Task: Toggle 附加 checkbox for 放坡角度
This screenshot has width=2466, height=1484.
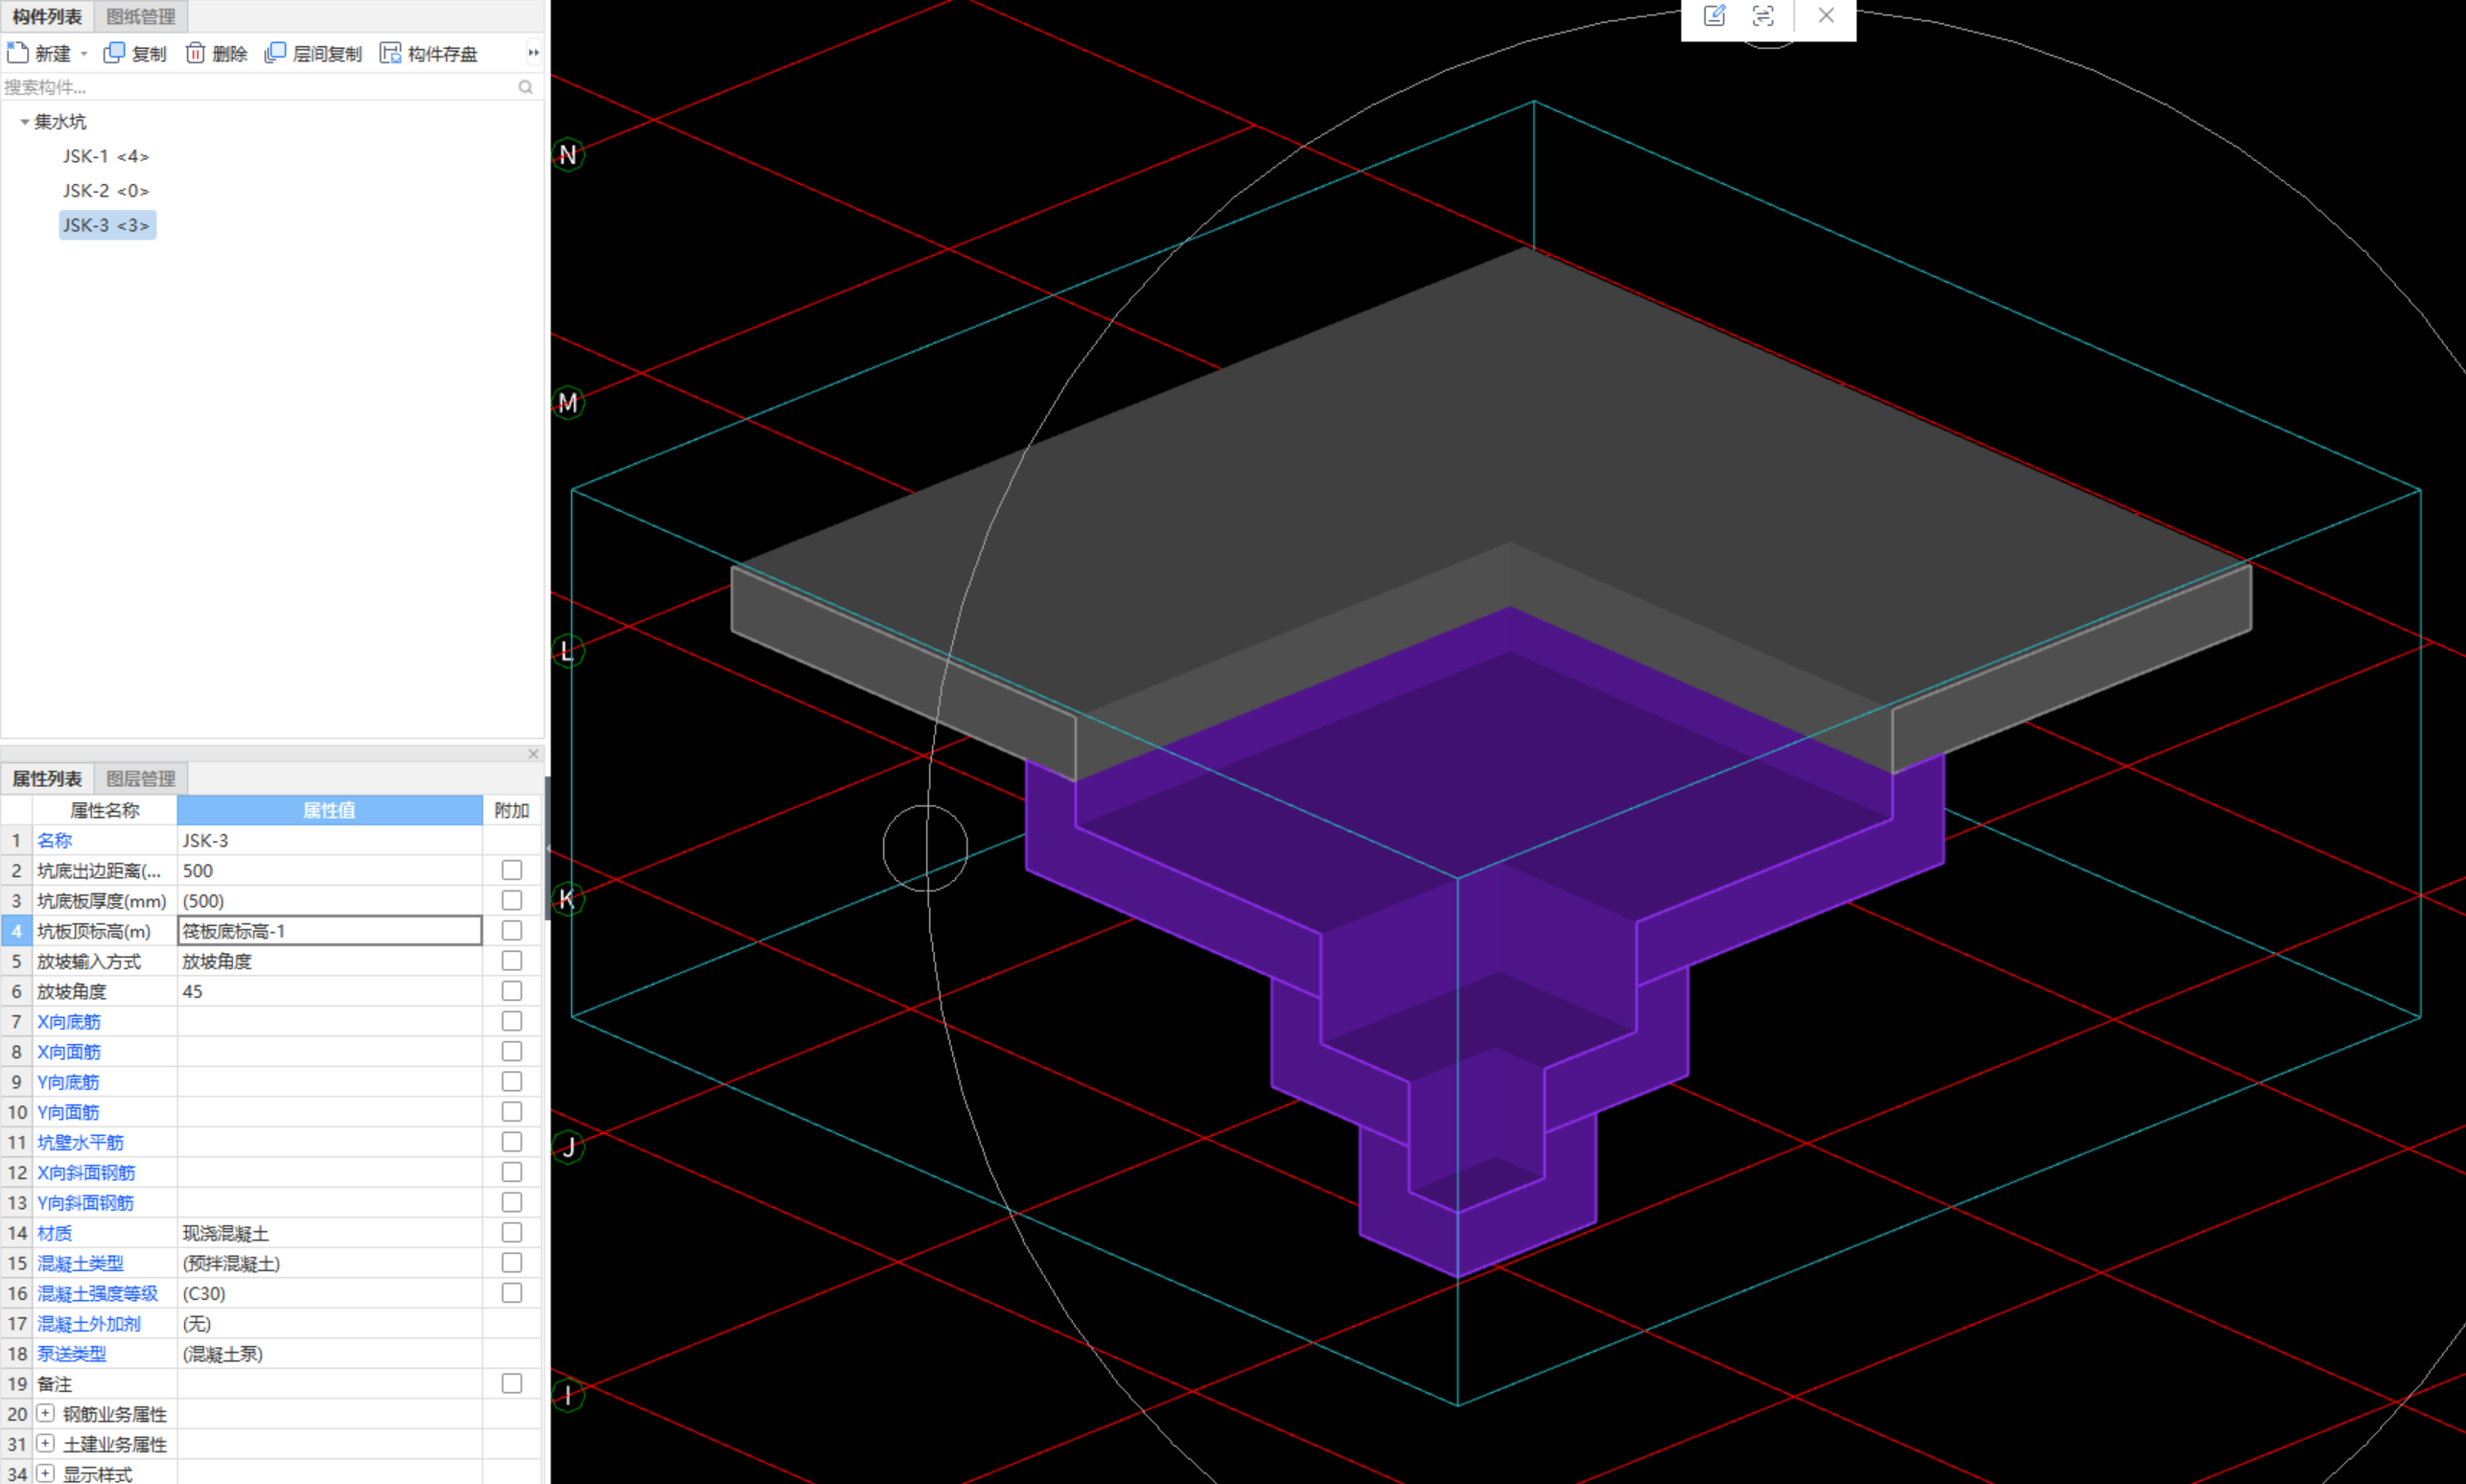Action: point(512,990)
